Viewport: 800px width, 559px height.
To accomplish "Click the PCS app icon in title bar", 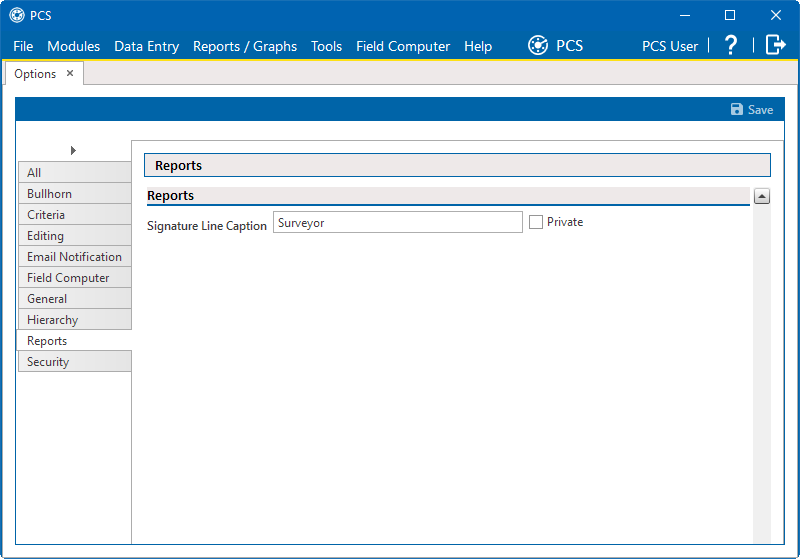I will 17,15.
